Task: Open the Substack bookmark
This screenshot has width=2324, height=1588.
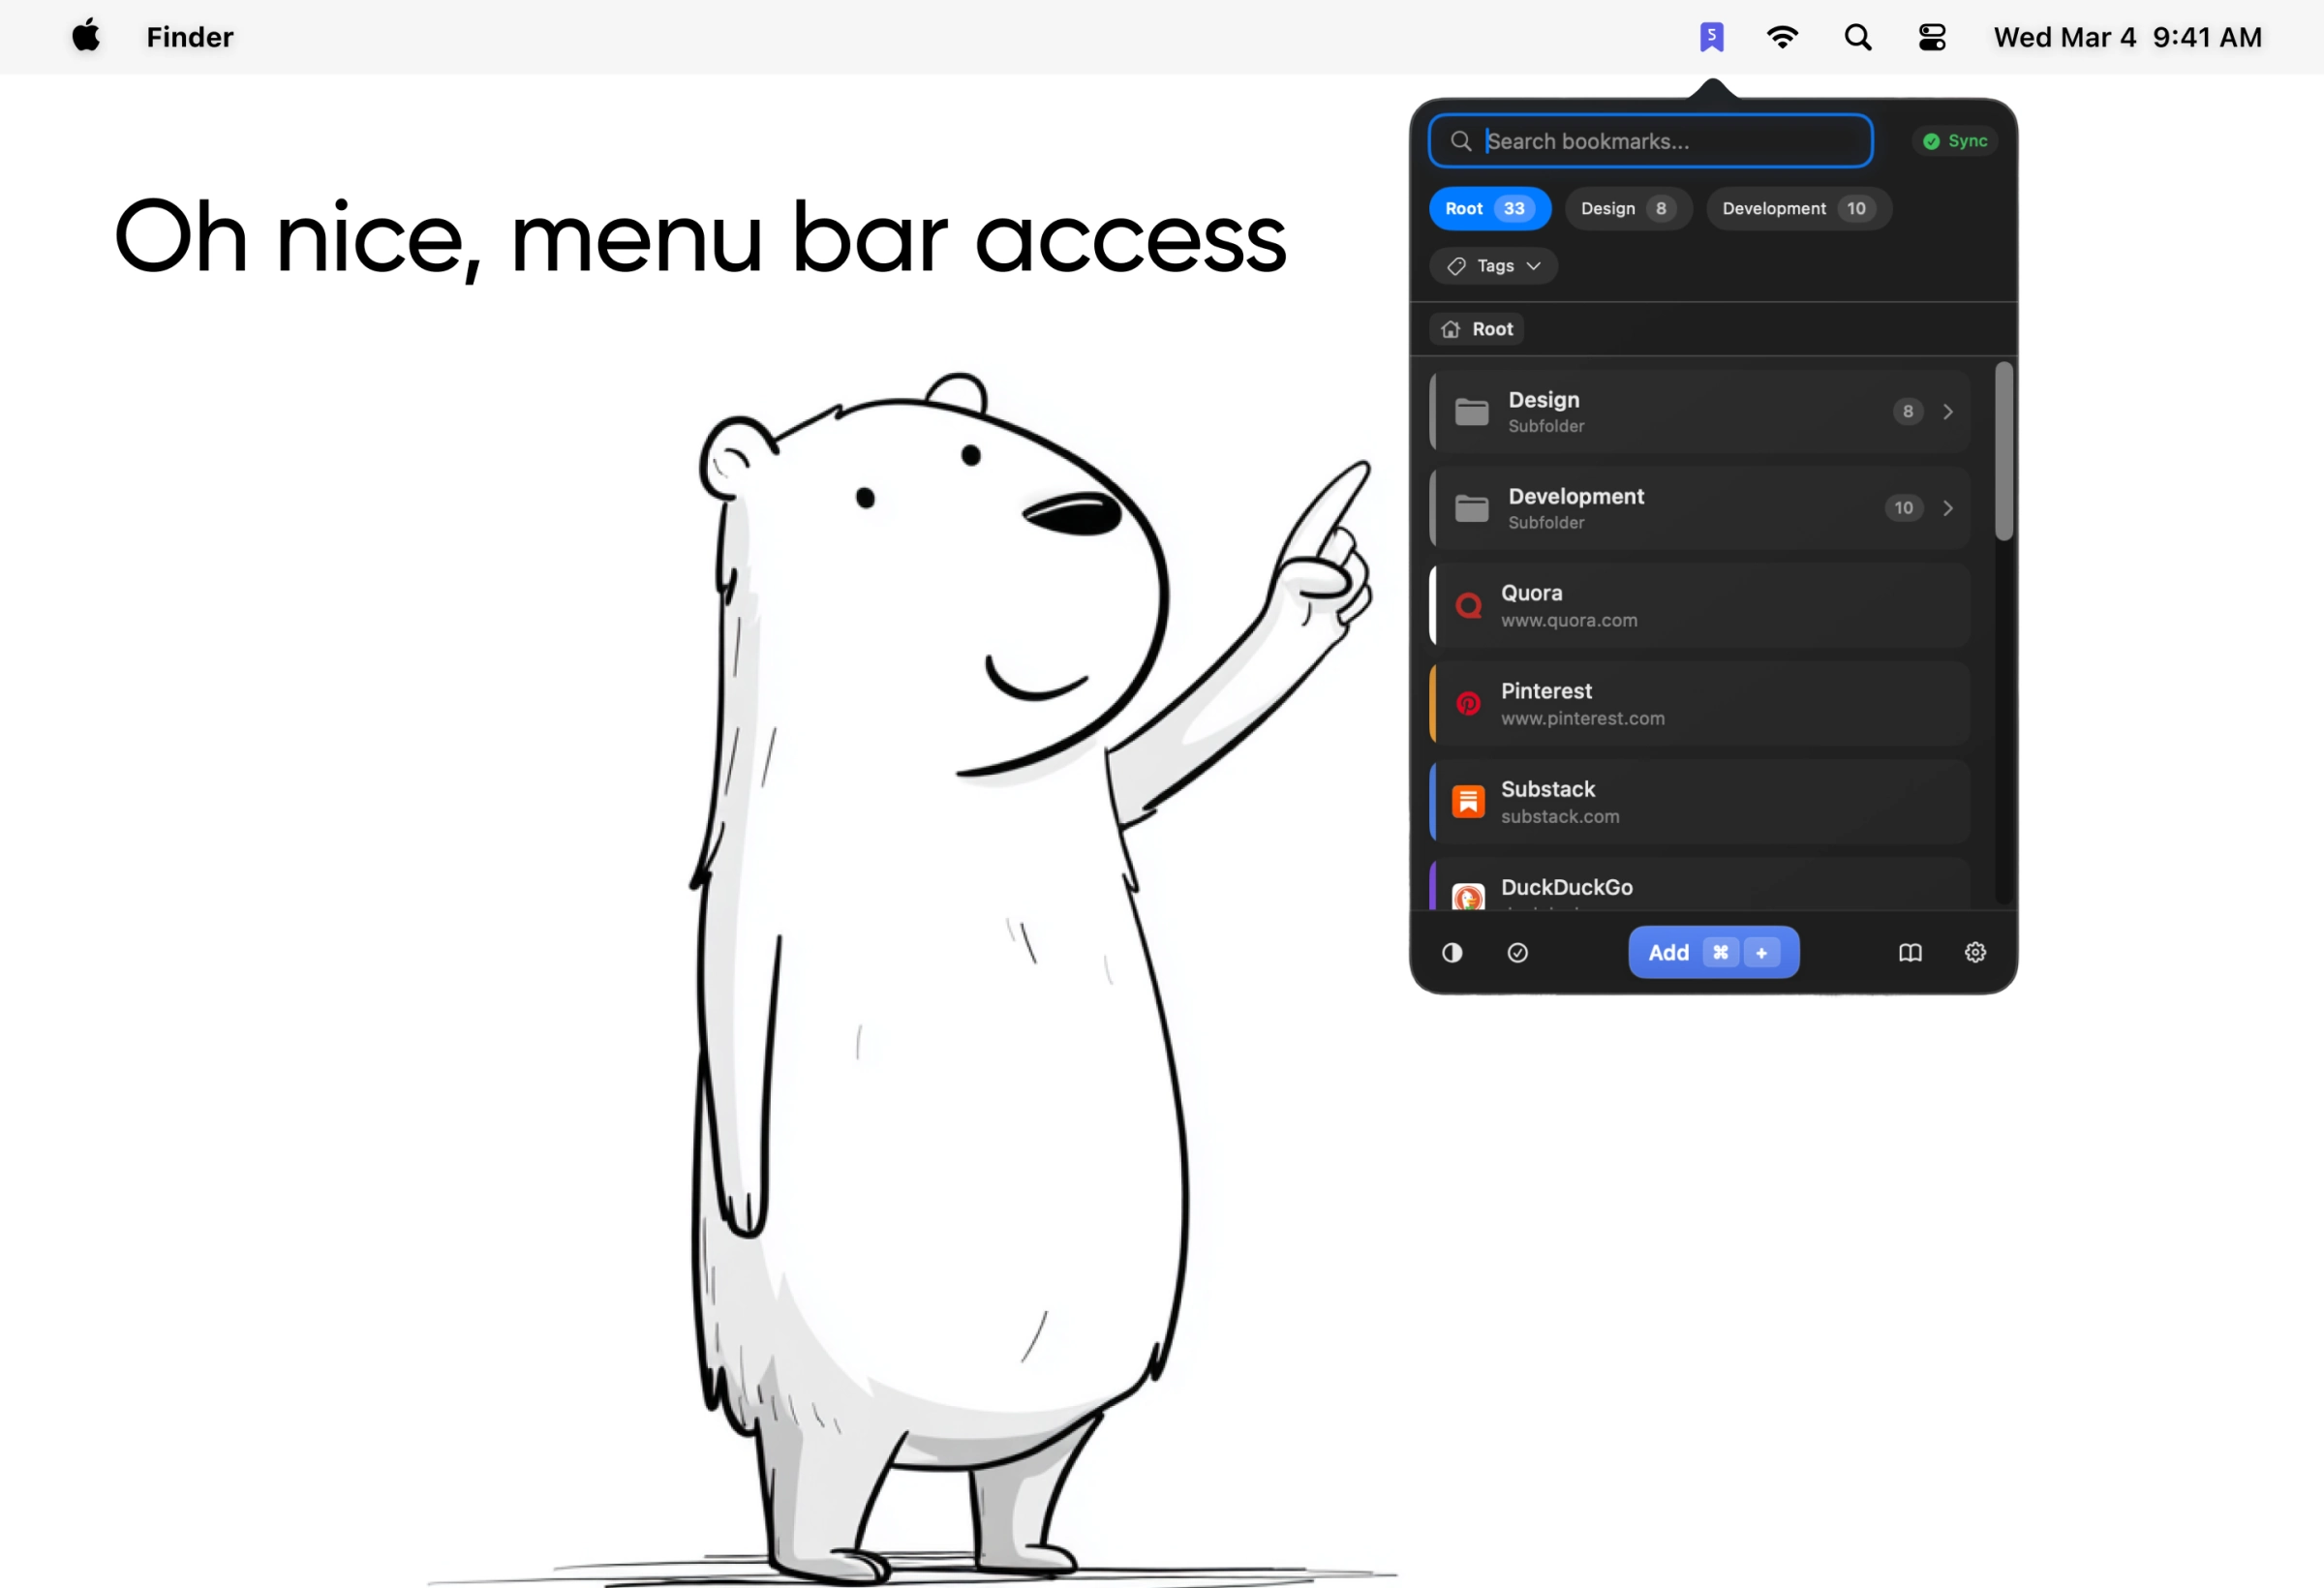Action: point(1700,801)
